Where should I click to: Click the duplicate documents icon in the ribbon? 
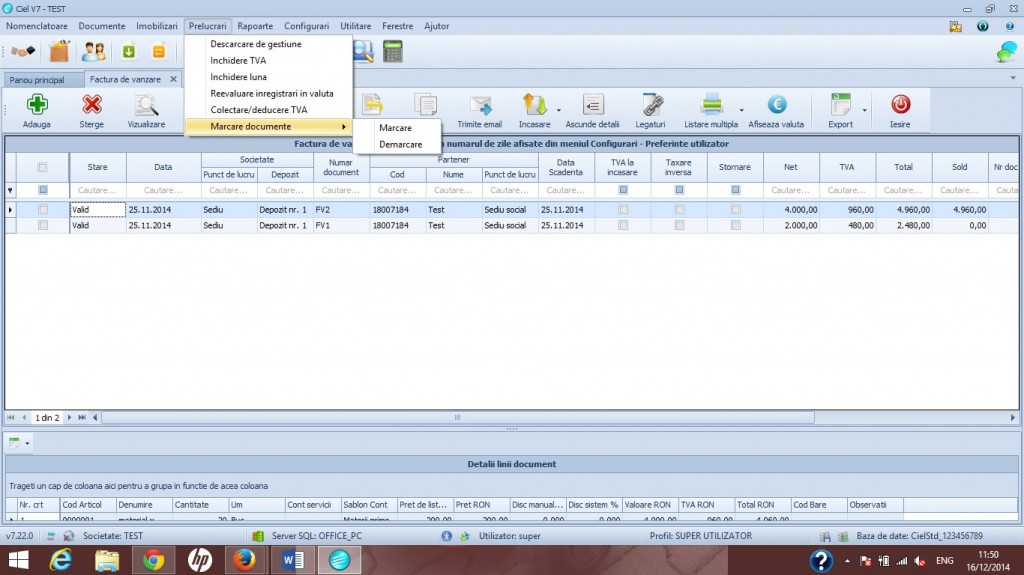click(x=426, y=105)
